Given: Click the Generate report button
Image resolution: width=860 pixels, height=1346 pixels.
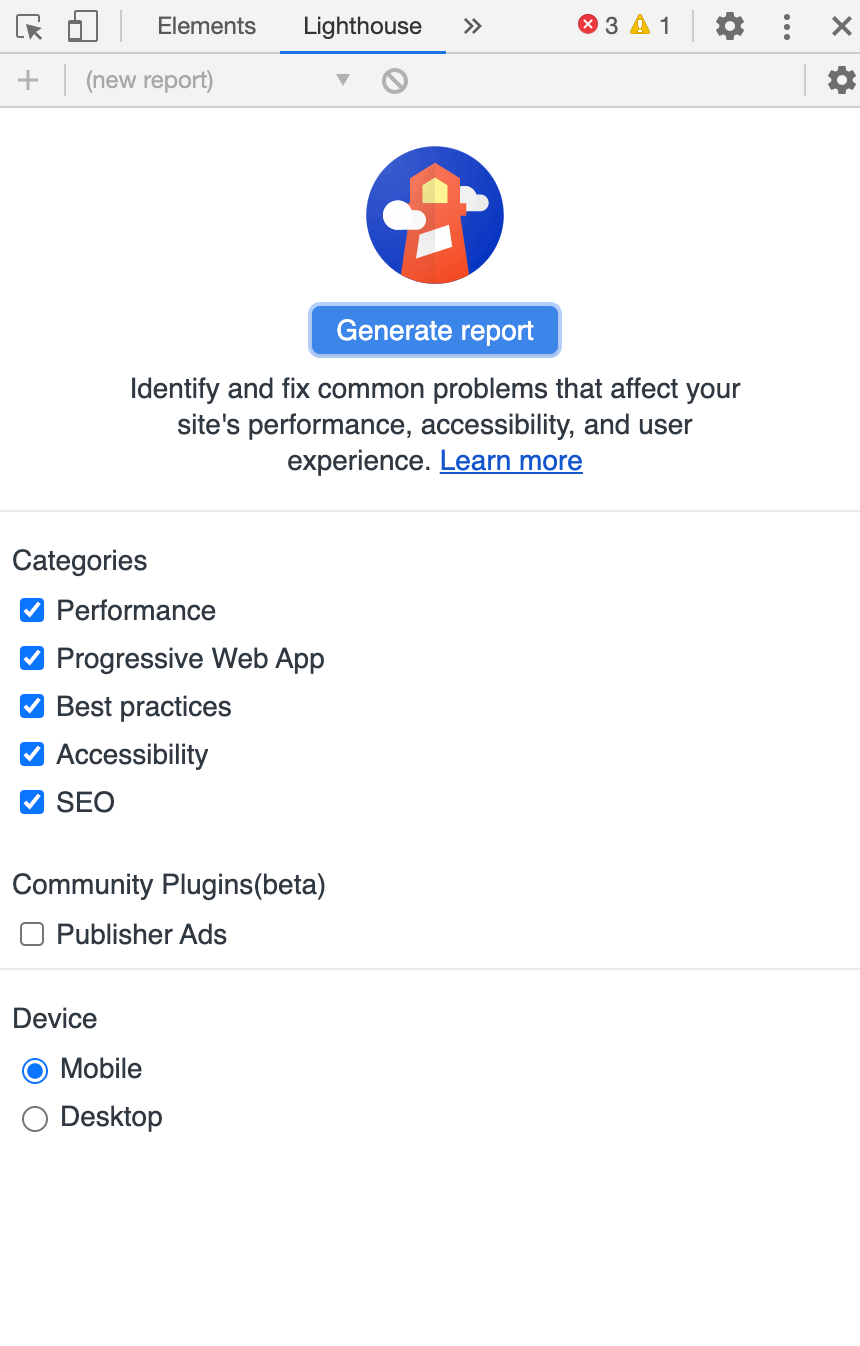Looking at the screenshot, I should (x=435, y=330).
